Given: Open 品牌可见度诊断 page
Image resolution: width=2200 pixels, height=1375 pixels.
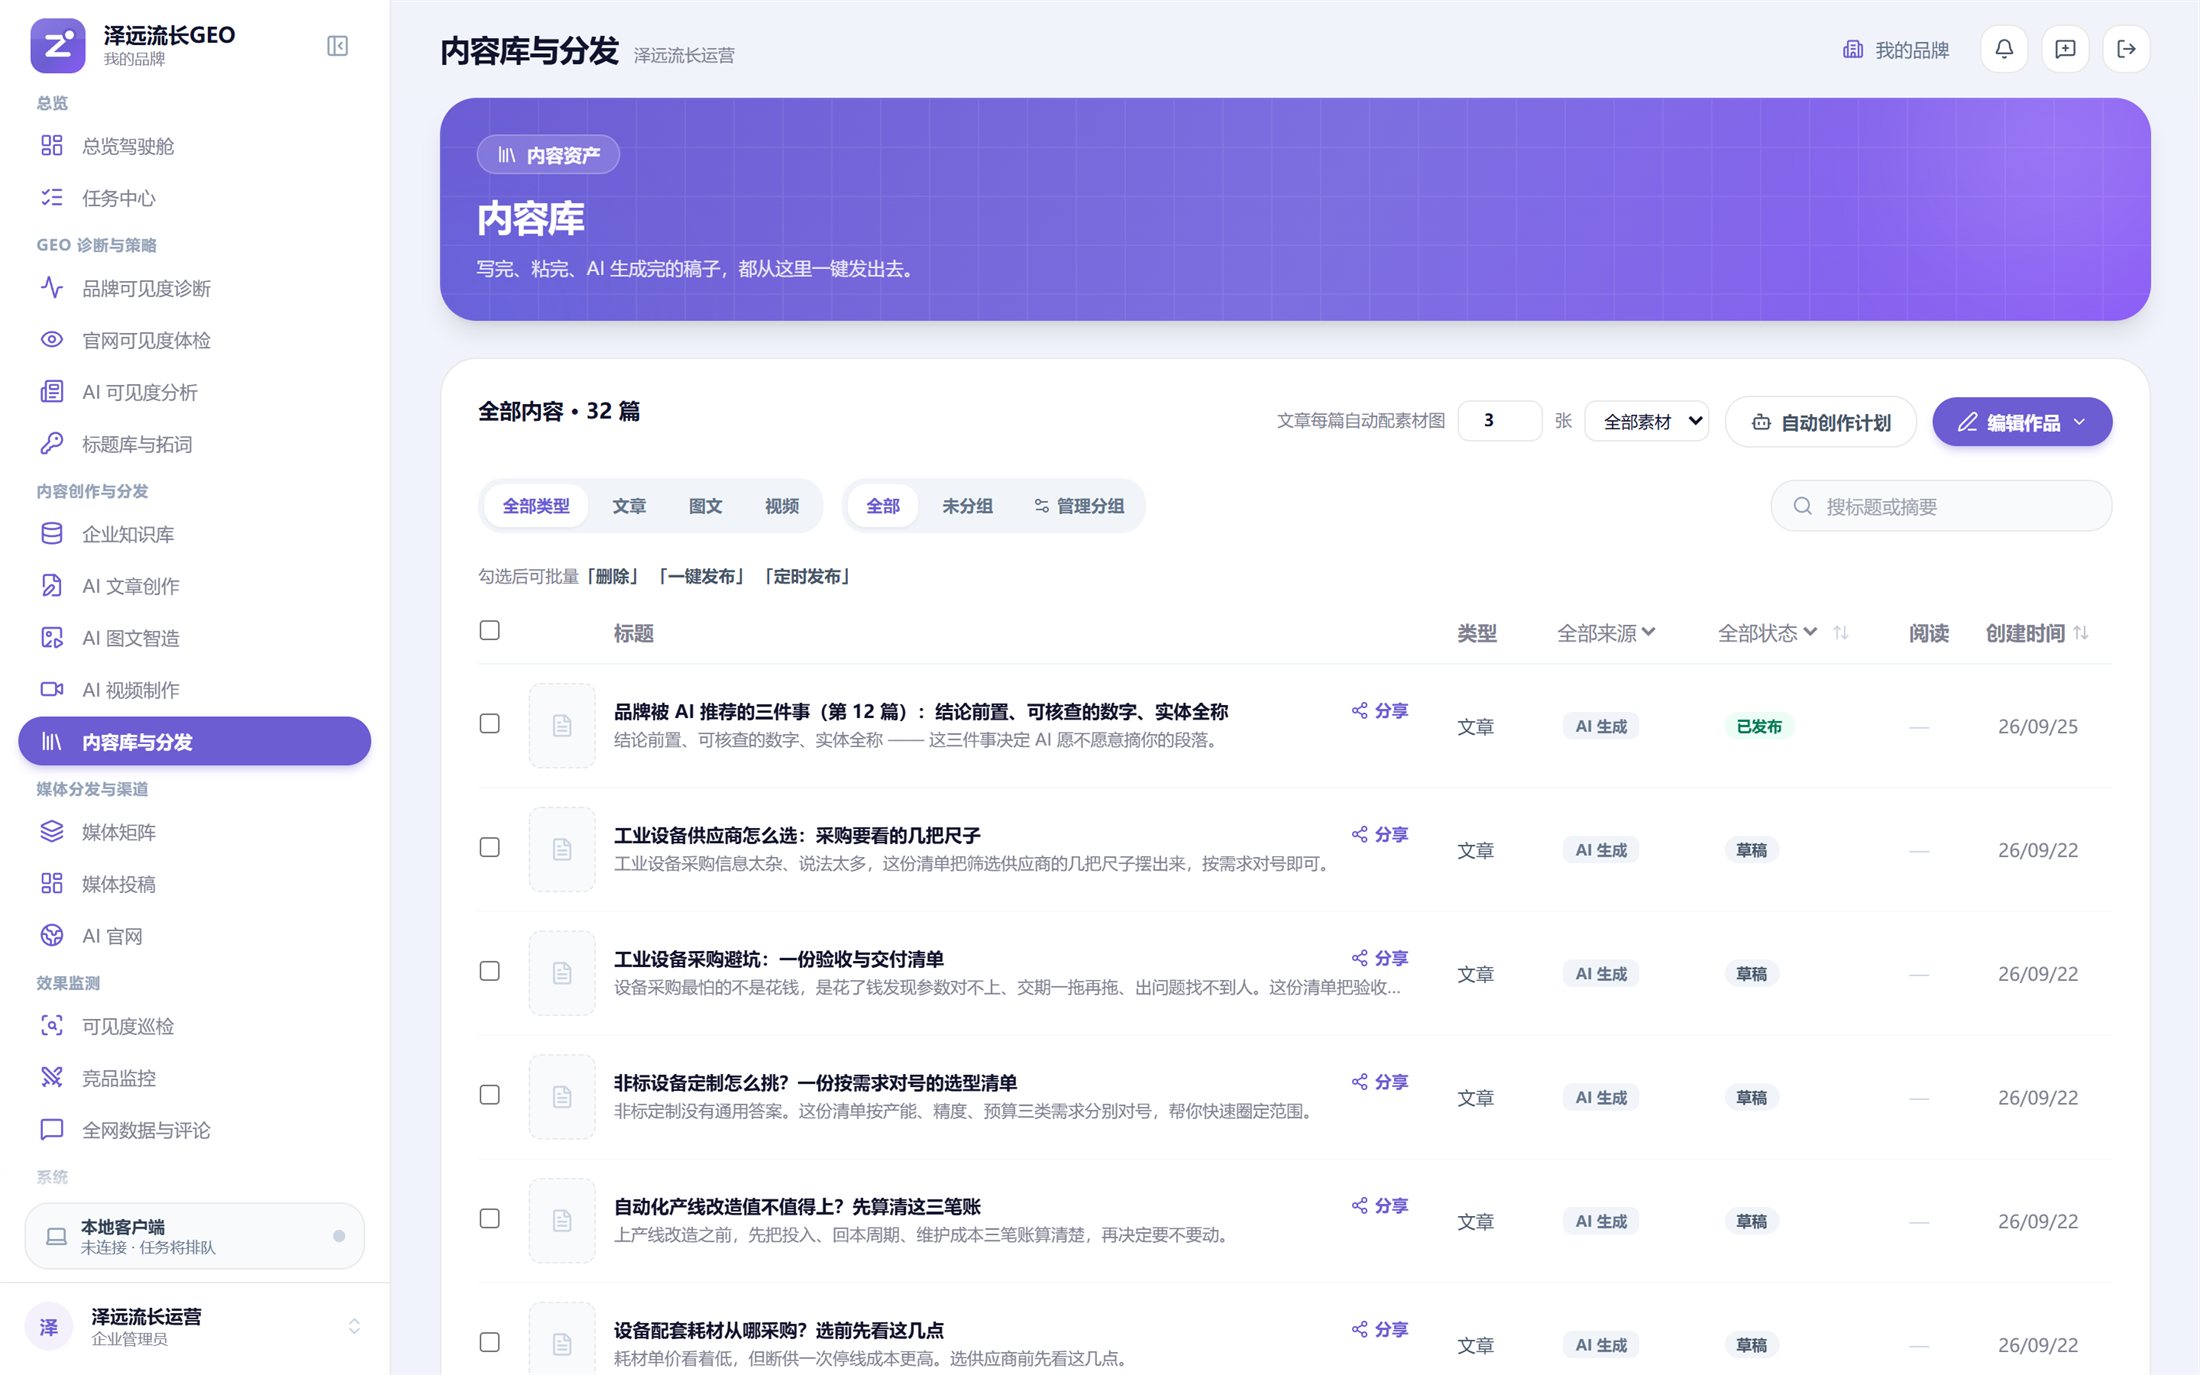Looking at the screenshot, I should click(x=195, y=288).
